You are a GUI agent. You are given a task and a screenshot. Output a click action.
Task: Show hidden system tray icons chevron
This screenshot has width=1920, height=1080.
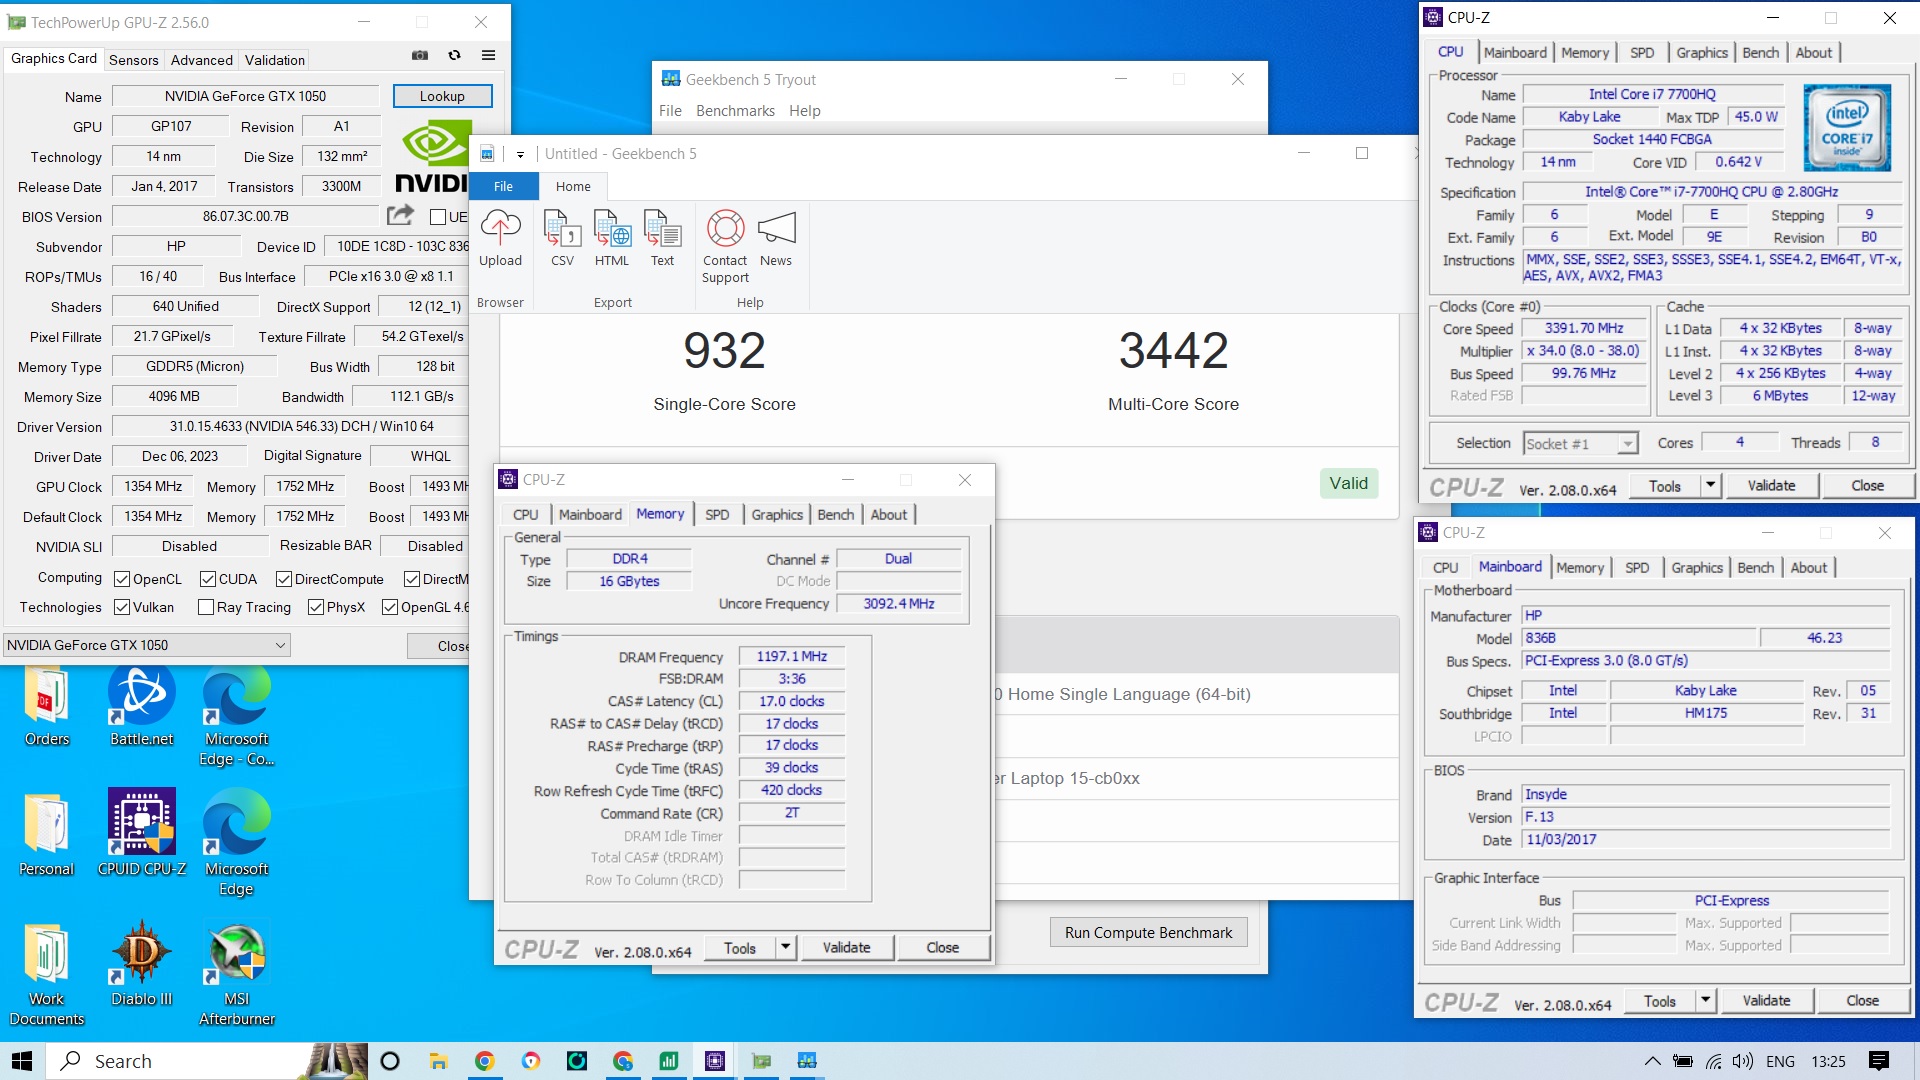tap(1652, 1061)
